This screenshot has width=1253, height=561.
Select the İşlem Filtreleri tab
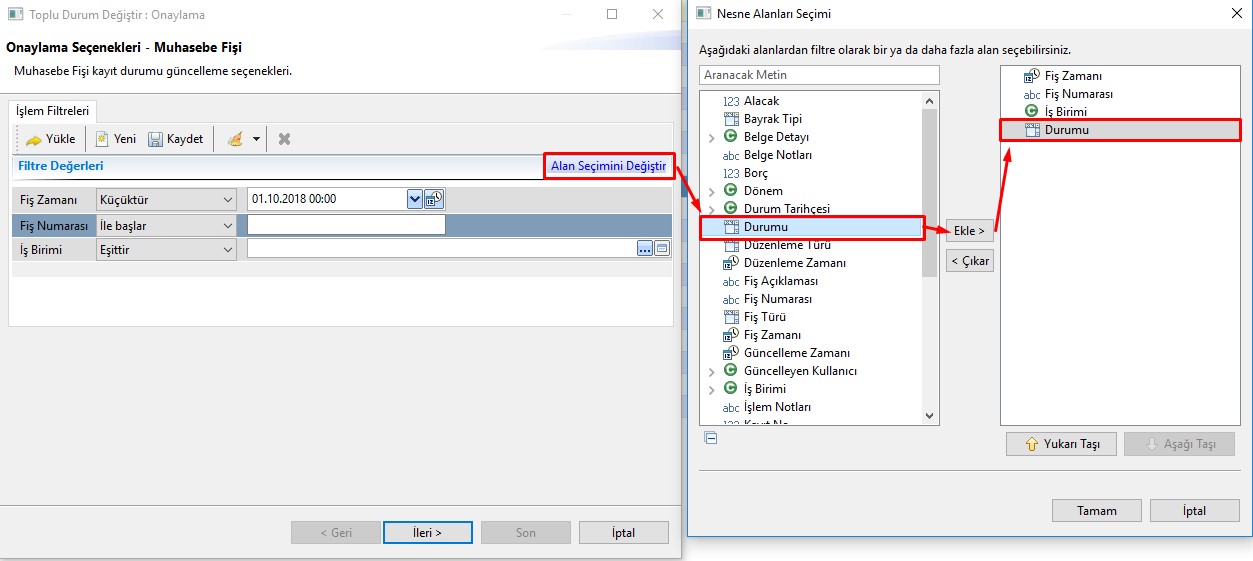pos(52,111)
